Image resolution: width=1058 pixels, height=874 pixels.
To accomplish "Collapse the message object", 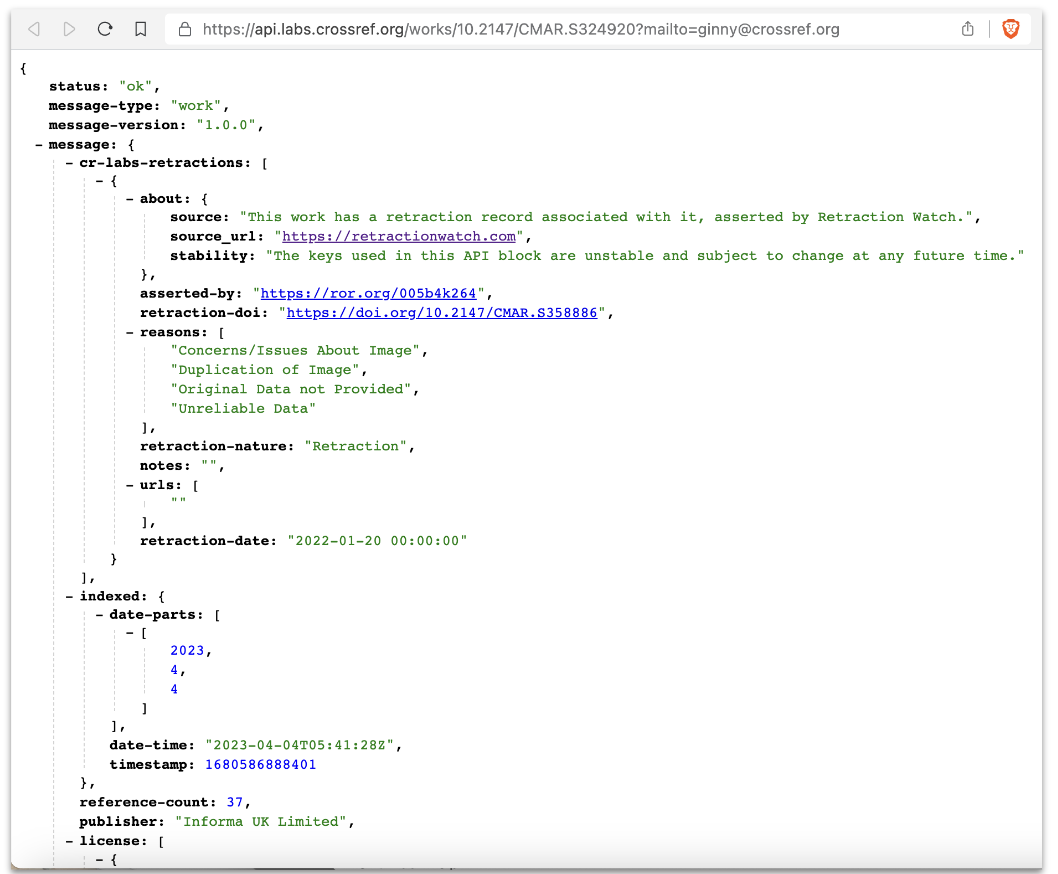I will click(38, 143).
